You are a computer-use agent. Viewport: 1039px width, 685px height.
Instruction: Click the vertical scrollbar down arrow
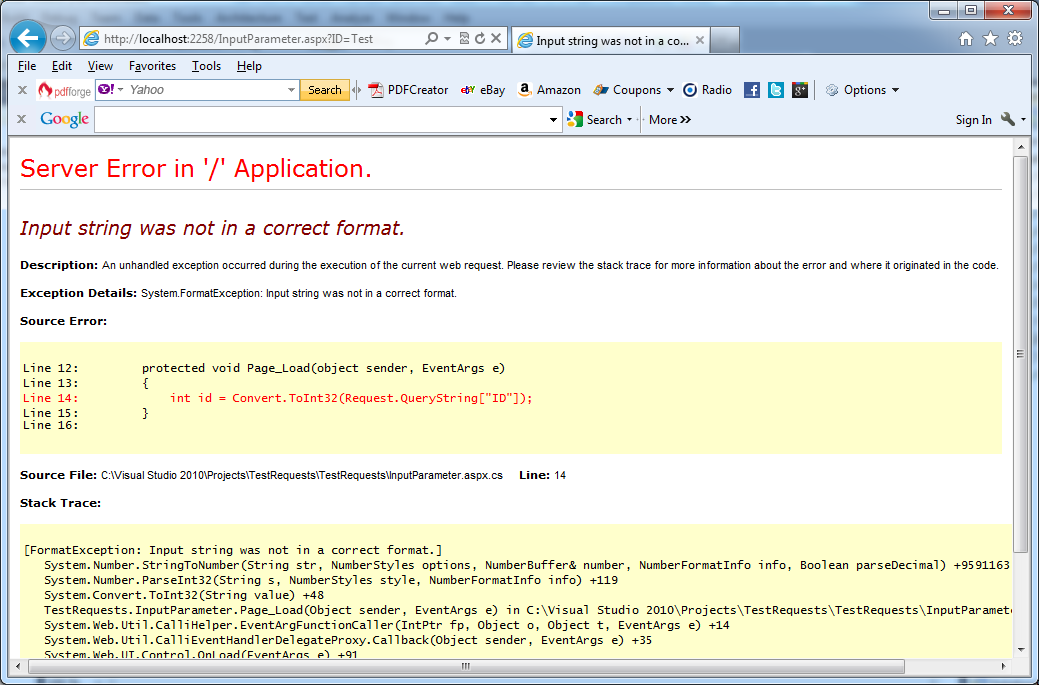[x=1020, y=651]
